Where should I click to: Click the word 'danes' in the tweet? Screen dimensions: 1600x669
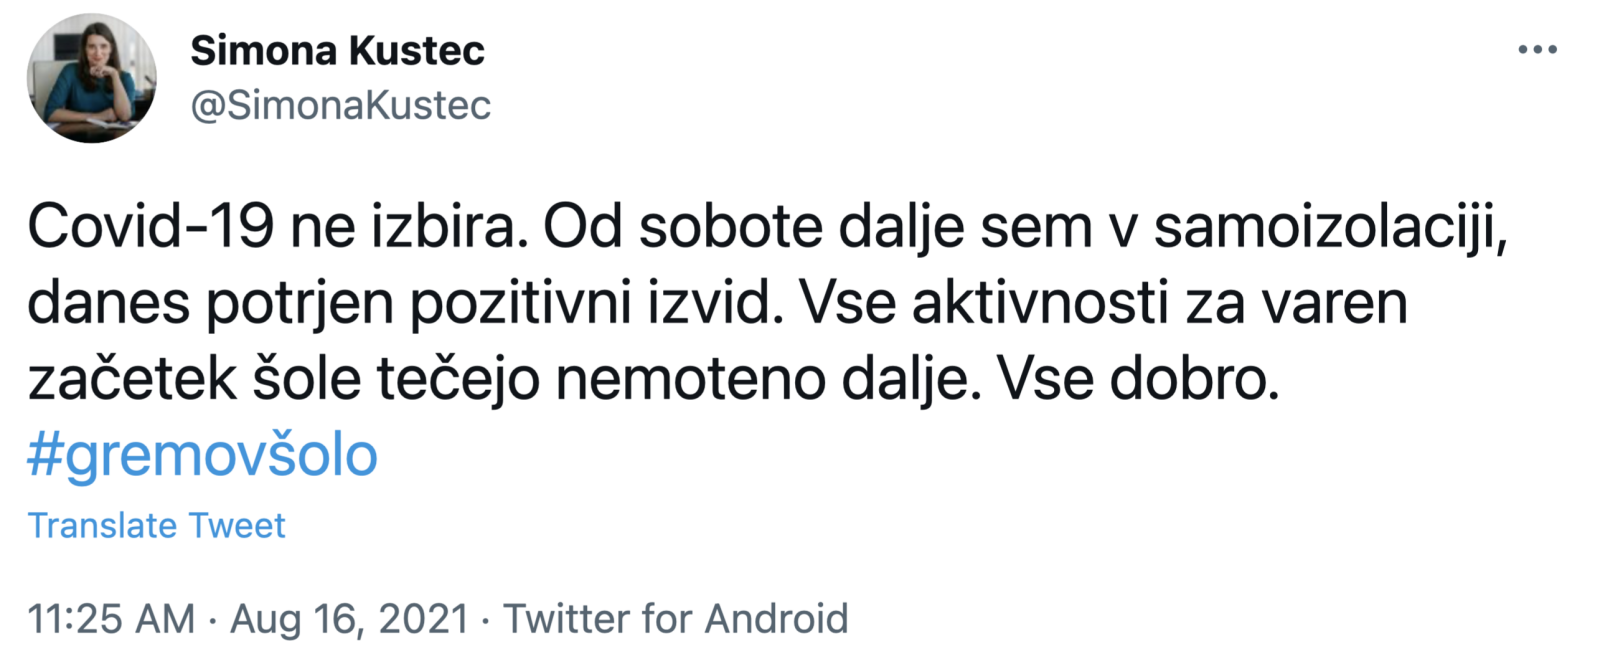pyautogui.click(x=108, y=303)
